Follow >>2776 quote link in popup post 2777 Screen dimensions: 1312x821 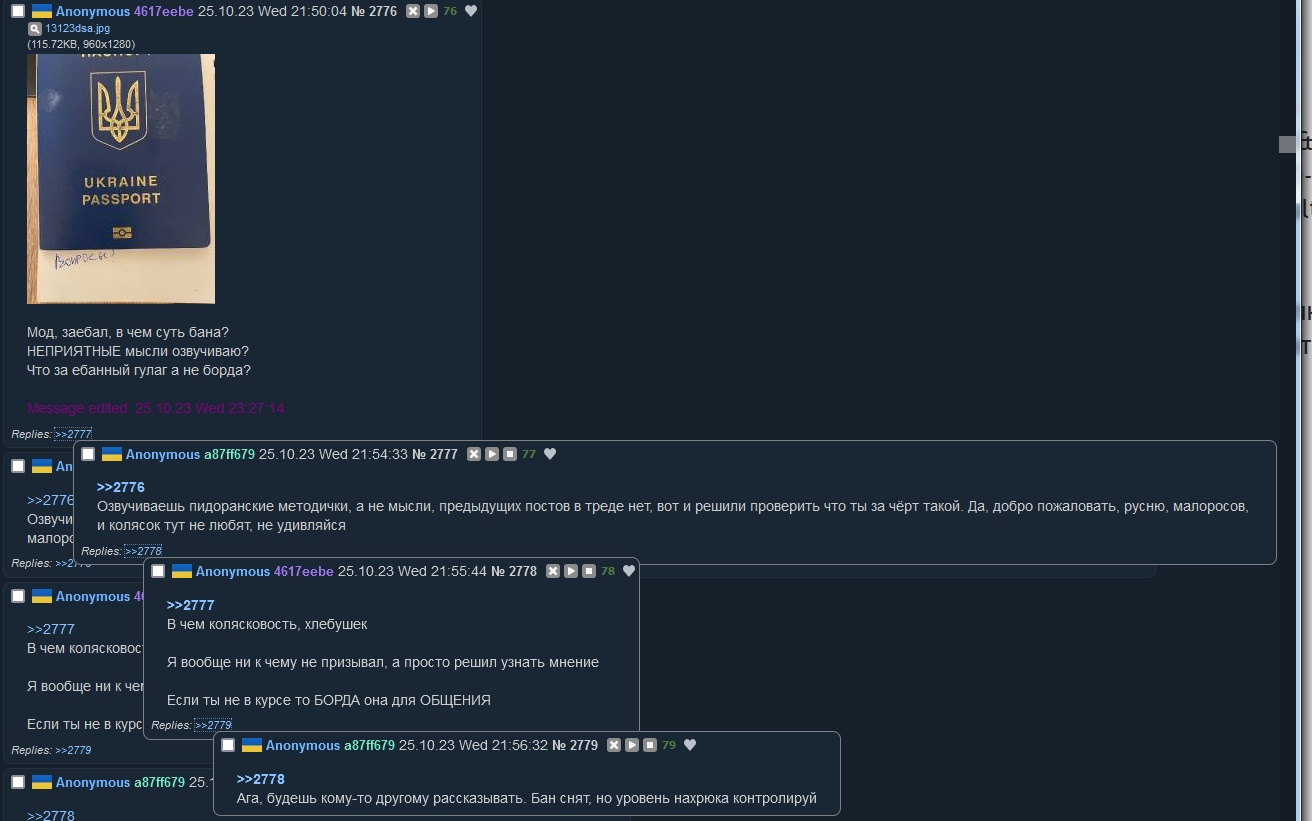click(121, 487)
